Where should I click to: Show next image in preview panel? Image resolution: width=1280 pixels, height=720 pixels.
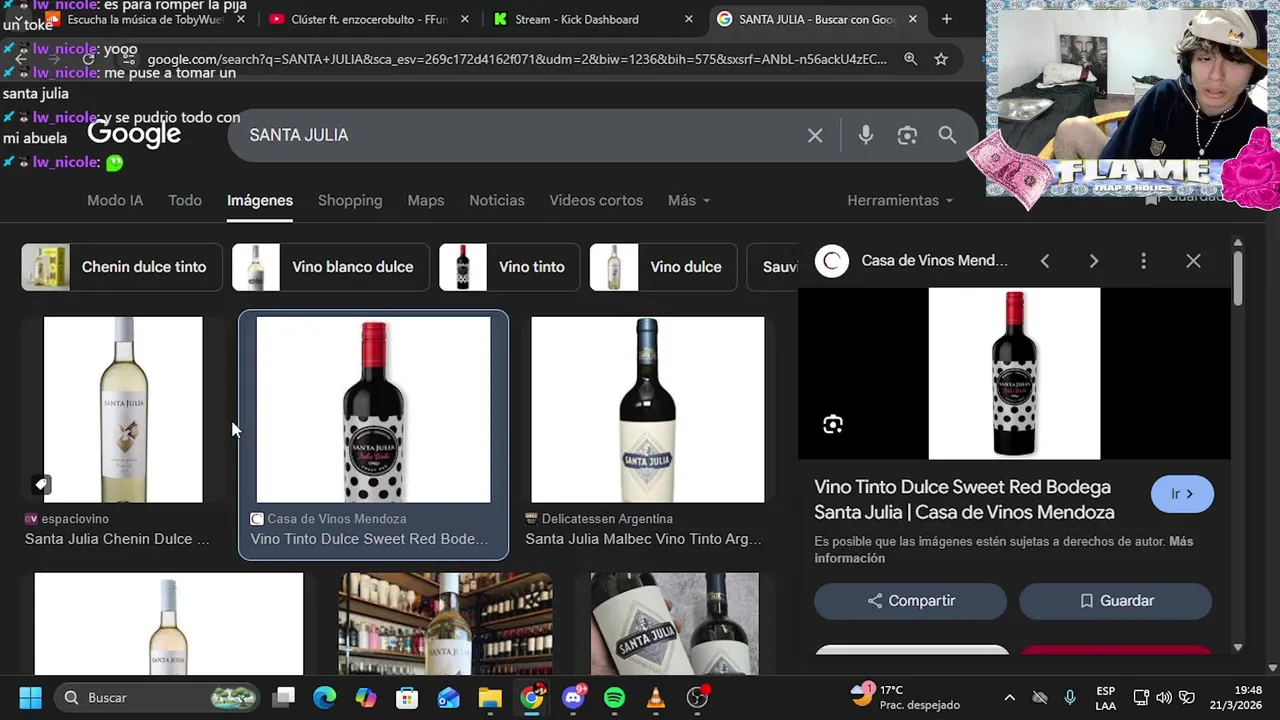coord(1093,261)
